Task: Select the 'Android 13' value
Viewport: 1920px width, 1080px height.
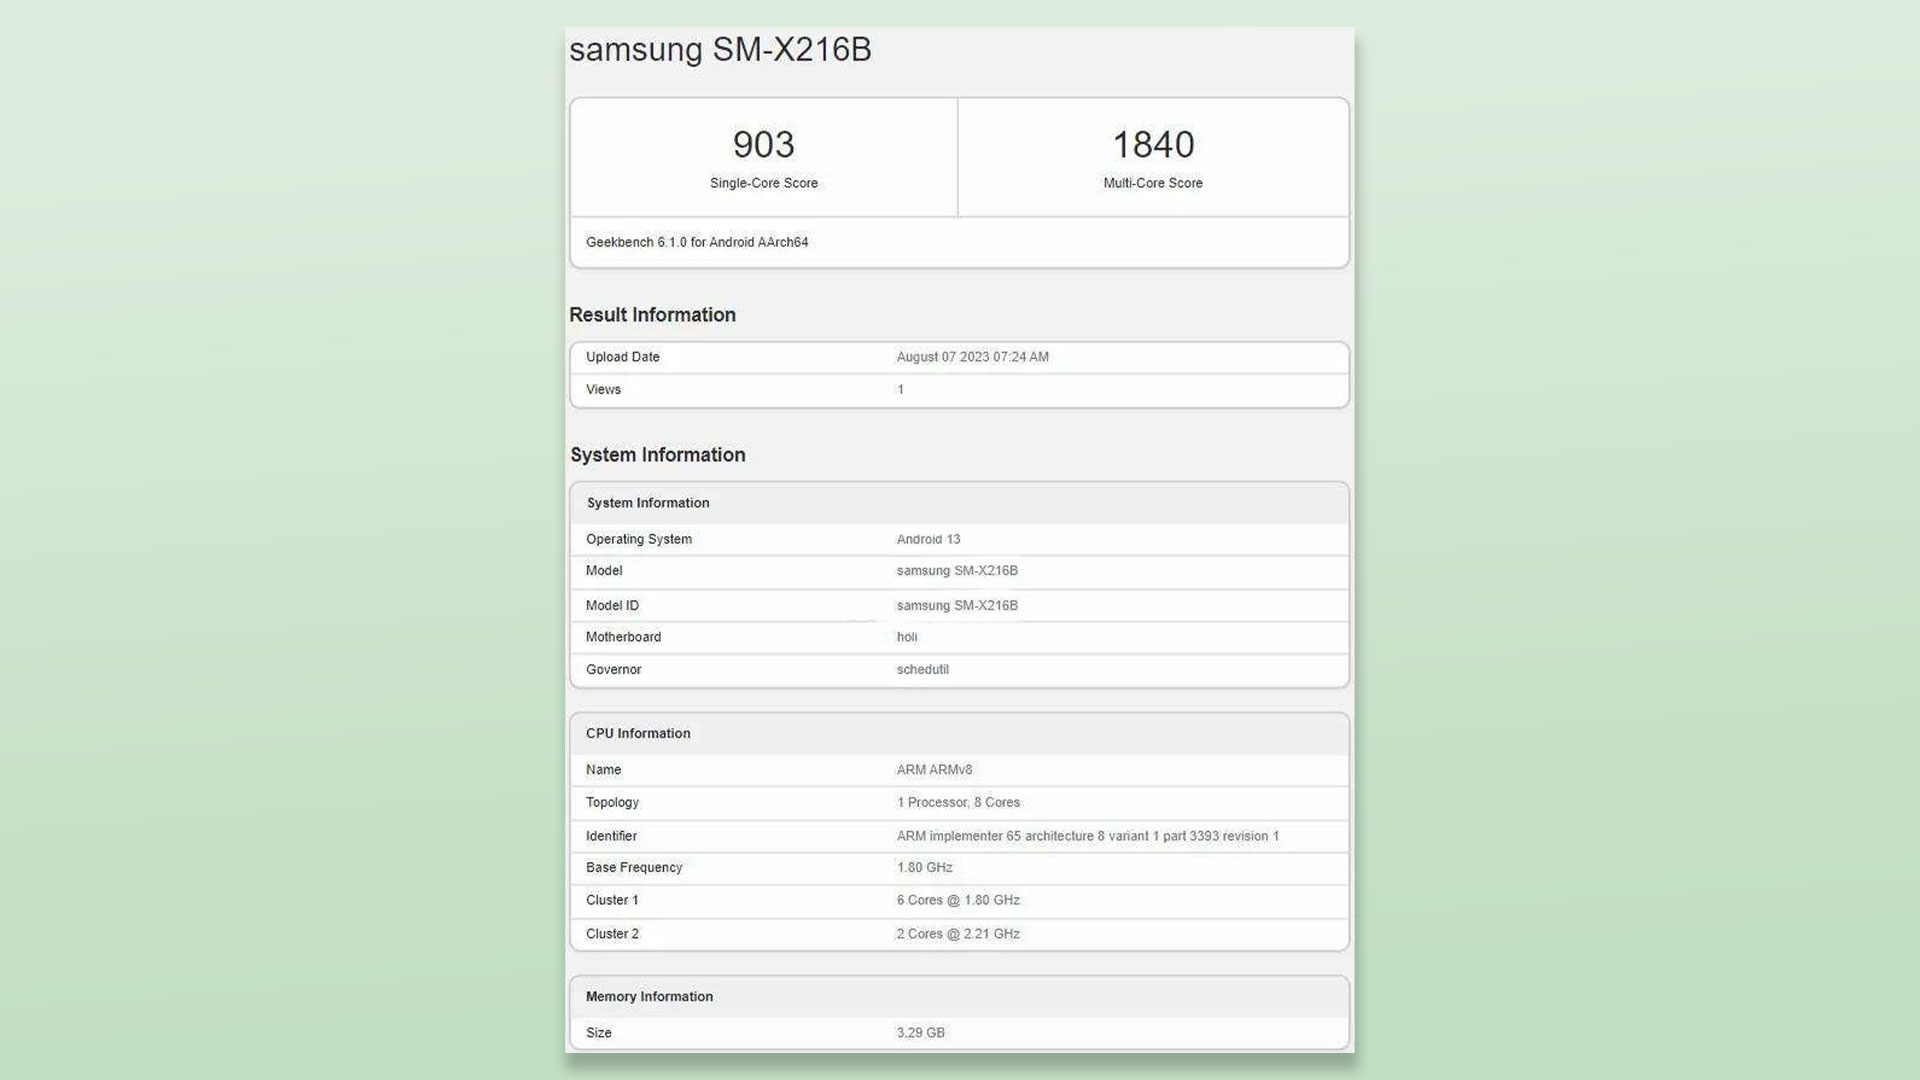Action: tap(928, 539)
